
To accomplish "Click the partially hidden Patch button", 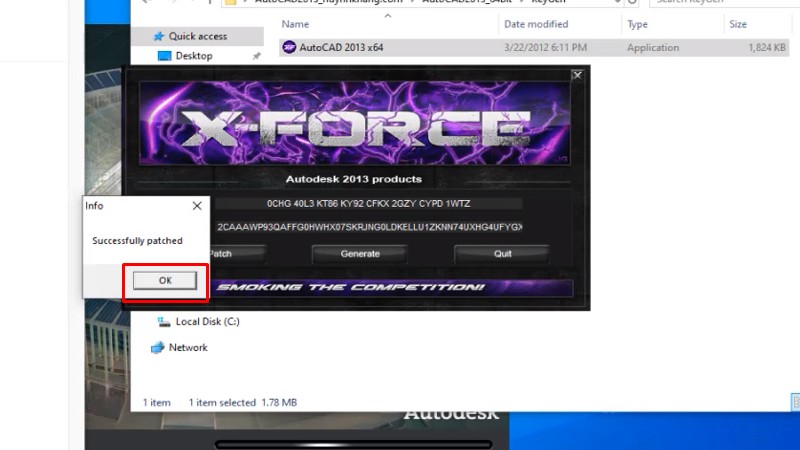I will pyautogui.click(x=221, y=254).
